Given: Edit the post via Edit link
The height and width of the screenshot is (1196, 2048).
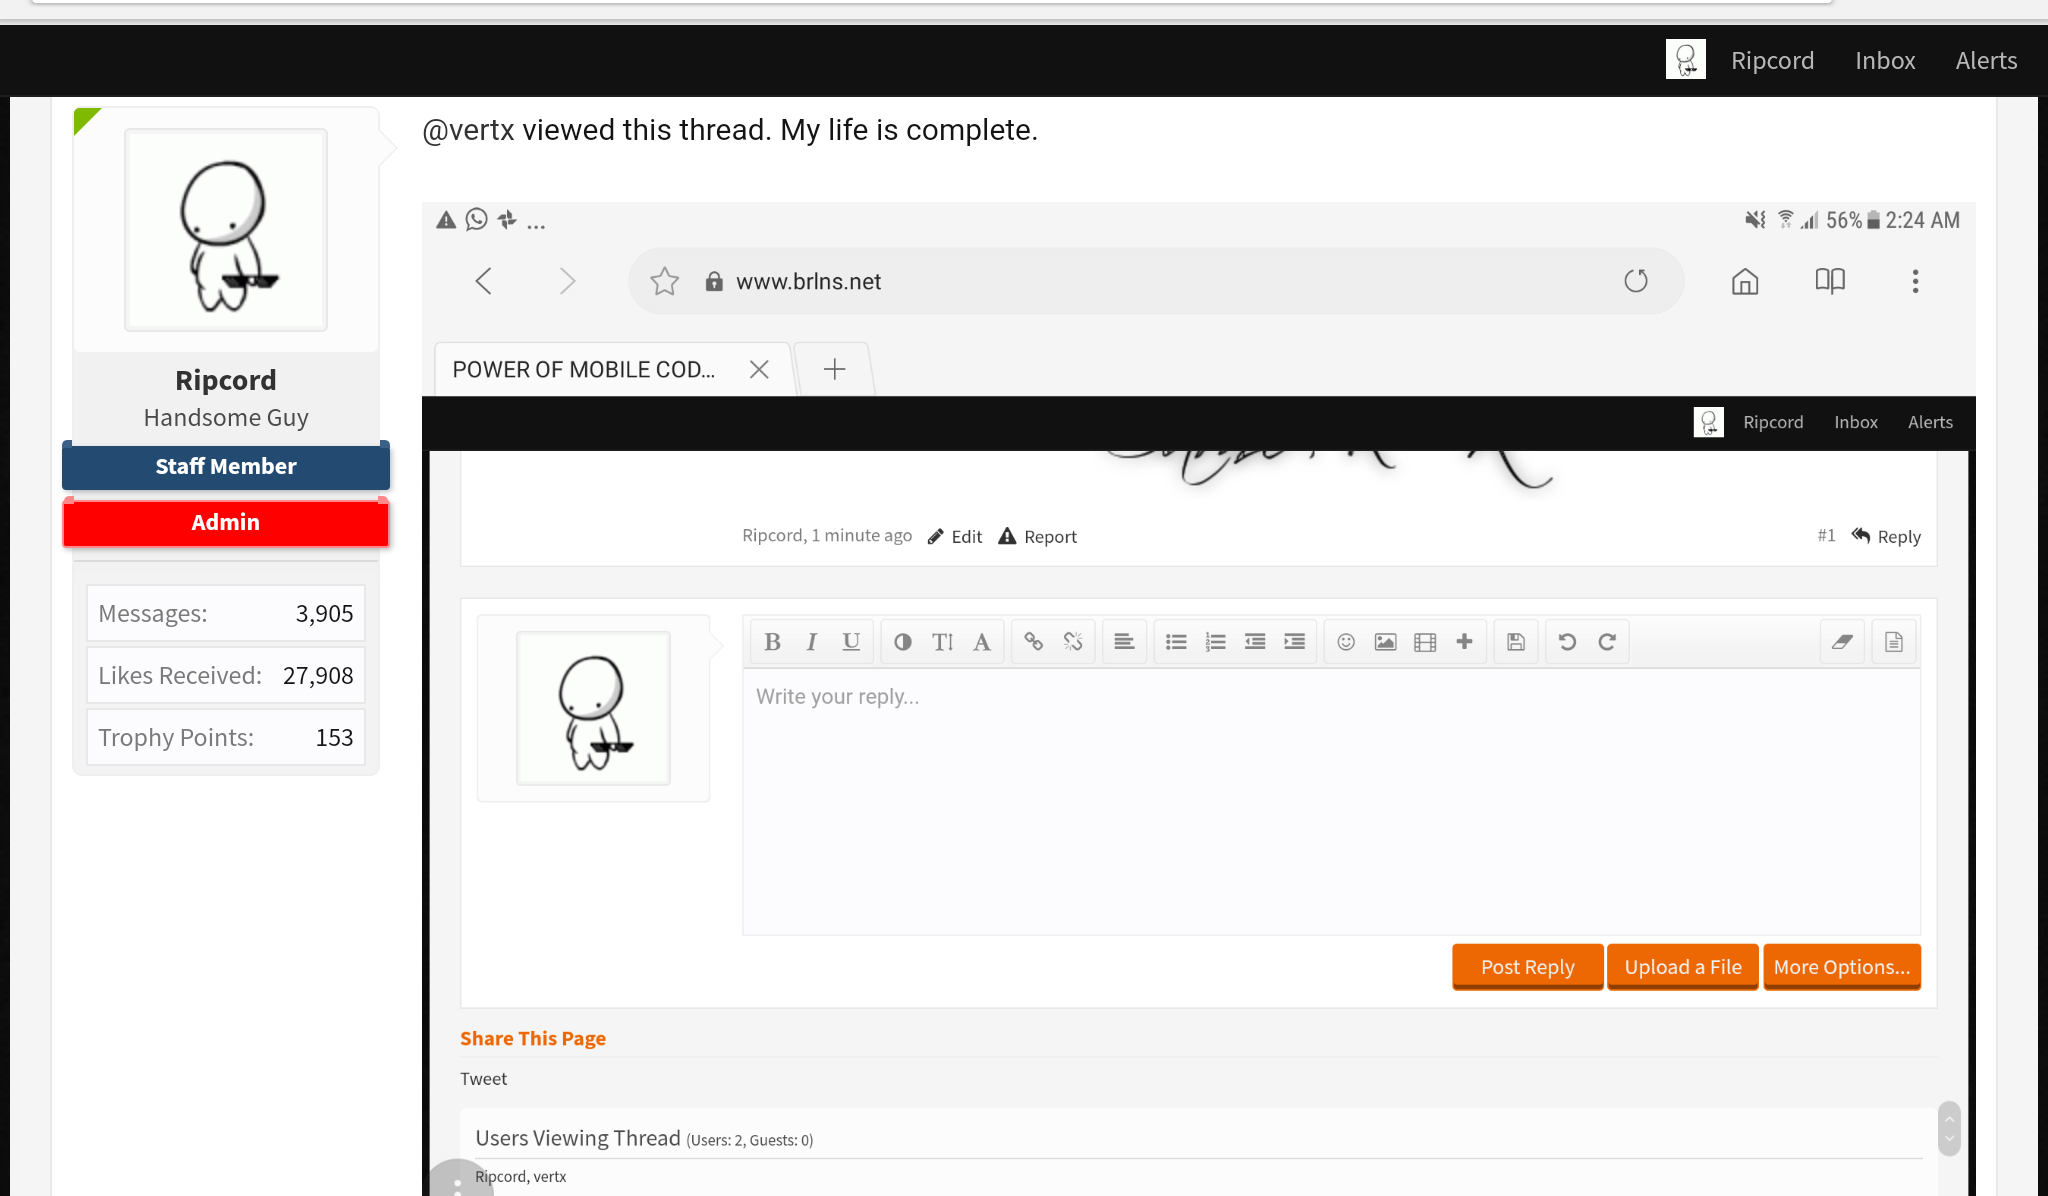Looking at the screenshot, I should pos(955,536).
